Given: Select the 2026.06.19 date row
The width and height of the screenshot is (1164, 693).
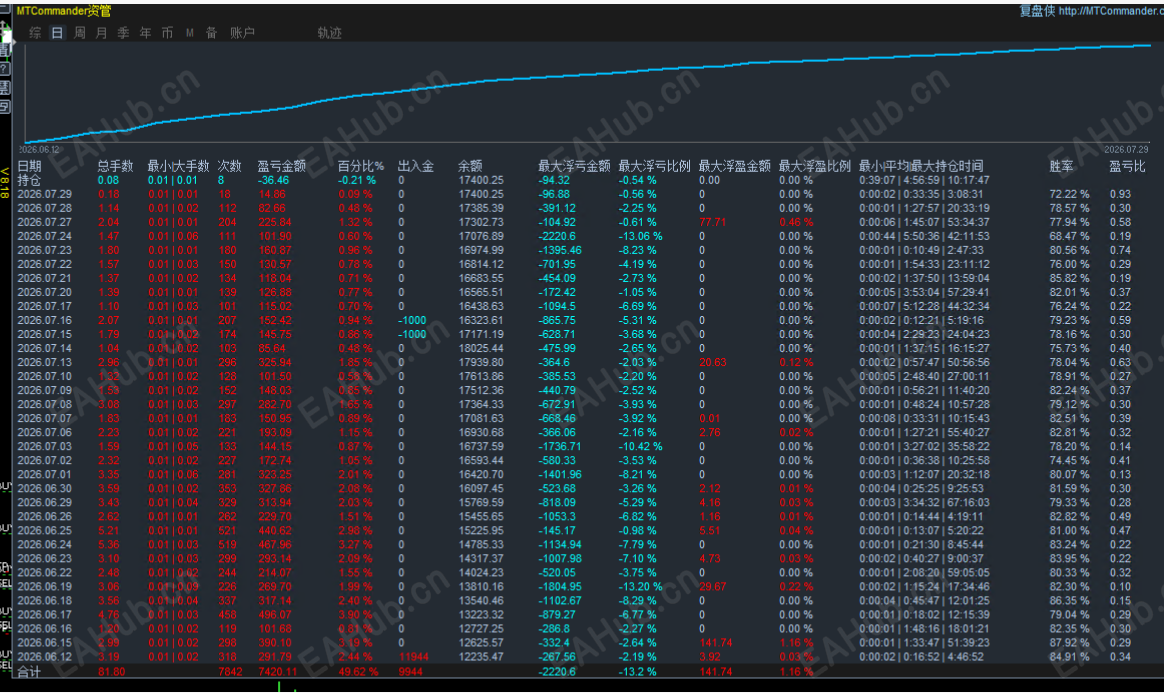Looking at the screenshot, I should (45, 586).
